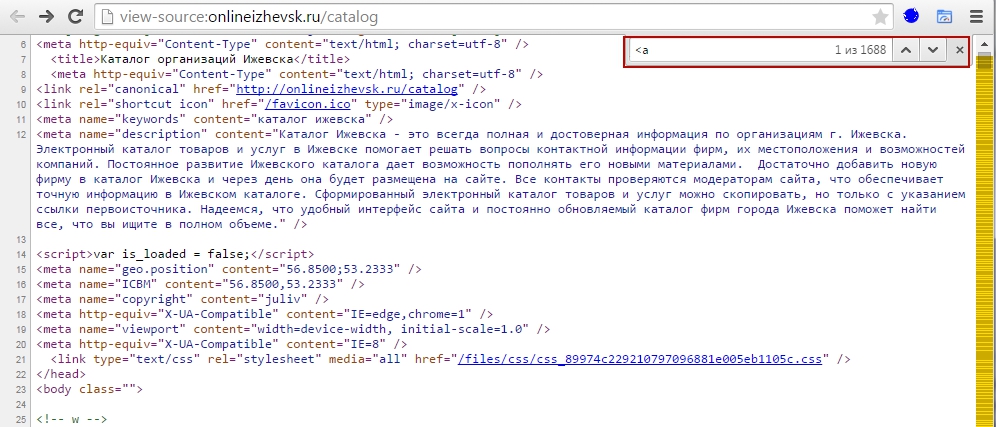Click the page icon beside the URL
Viewport: 996px width, 427px height.
coord(109,17)
